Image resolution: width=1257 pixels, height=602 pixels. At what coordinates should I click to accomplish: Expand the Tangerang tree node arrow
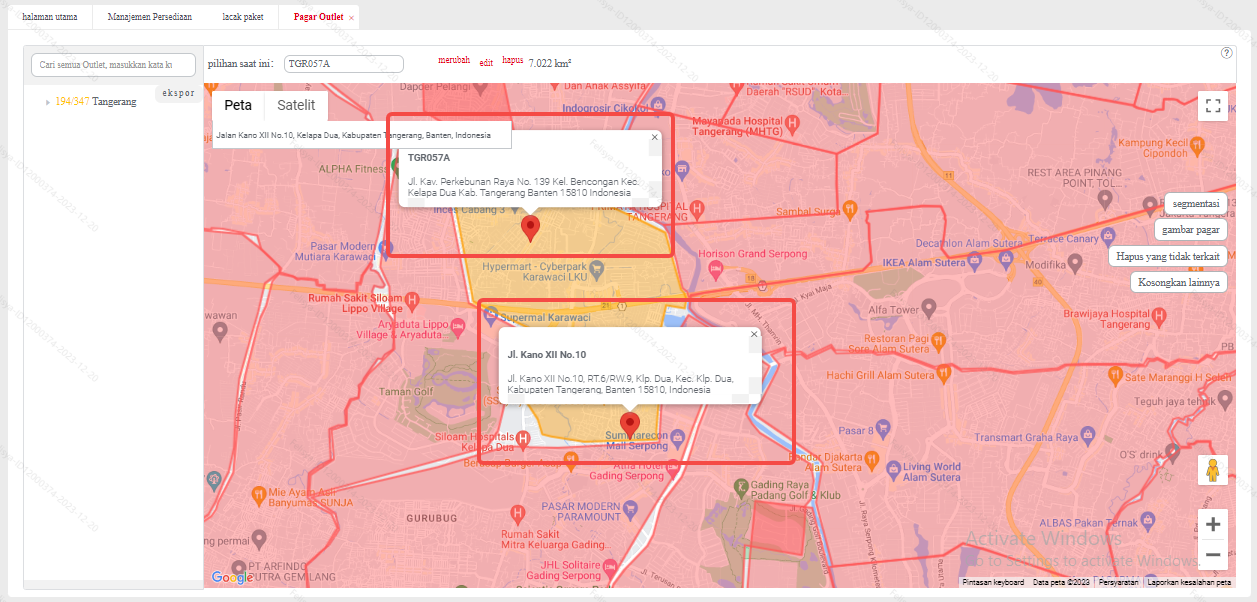tap(47, 102)
